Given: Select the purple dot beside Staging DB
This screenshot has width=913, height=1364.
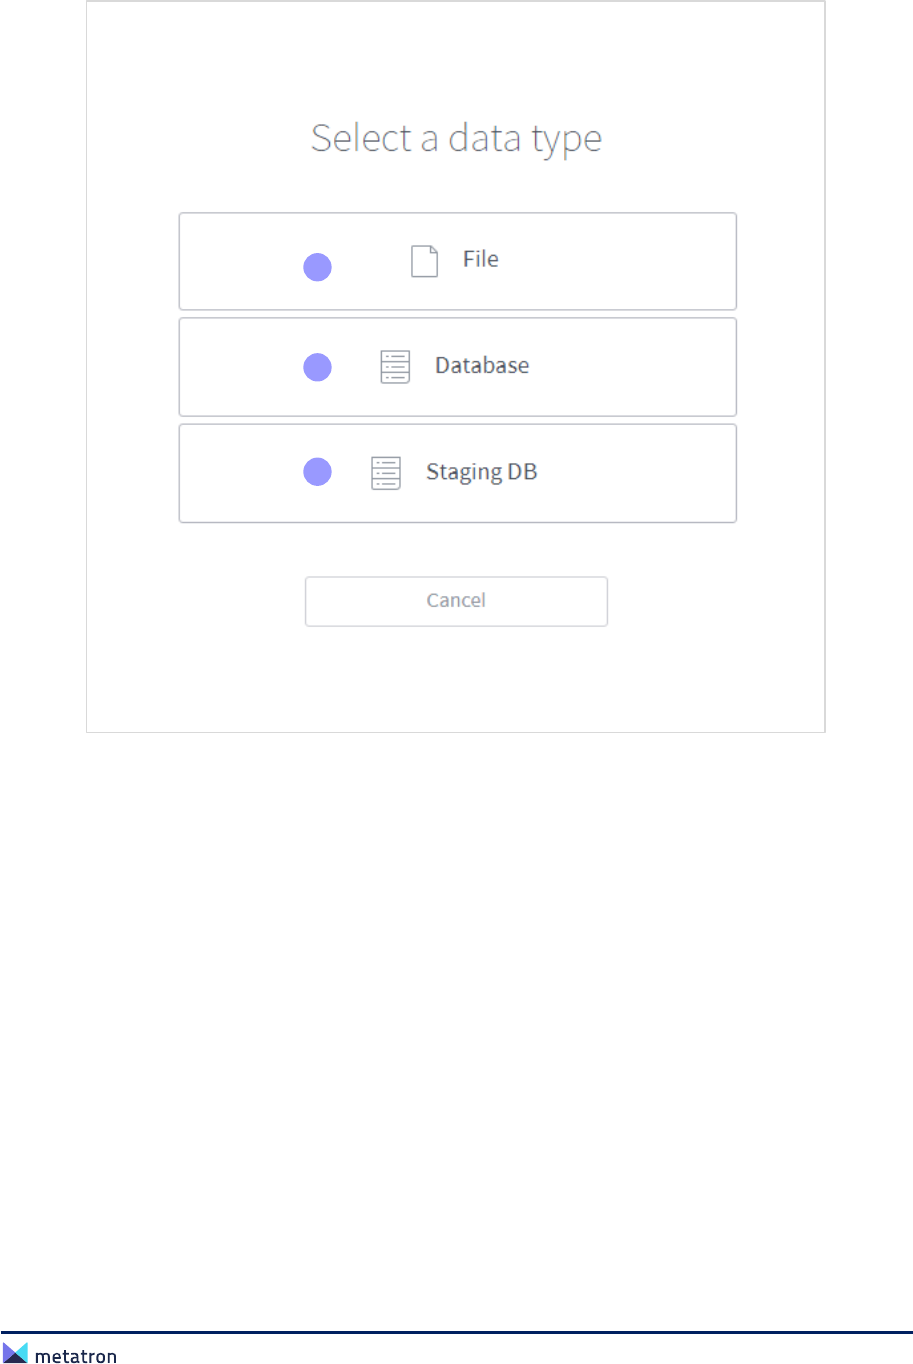Looking at the screenshot, I should coord(318,472).
